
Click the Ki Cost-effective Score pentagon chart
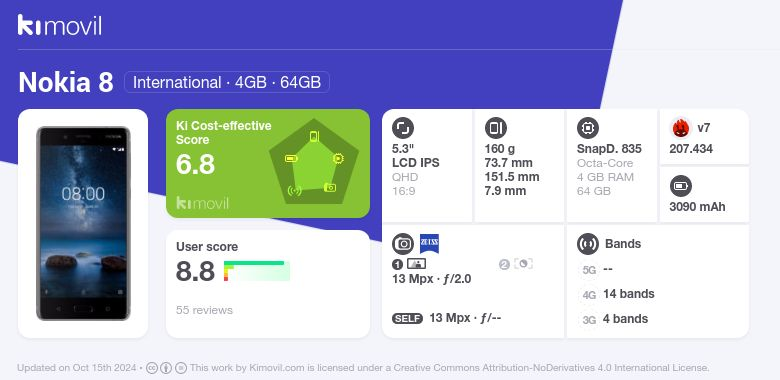click(x=314, y=162)
